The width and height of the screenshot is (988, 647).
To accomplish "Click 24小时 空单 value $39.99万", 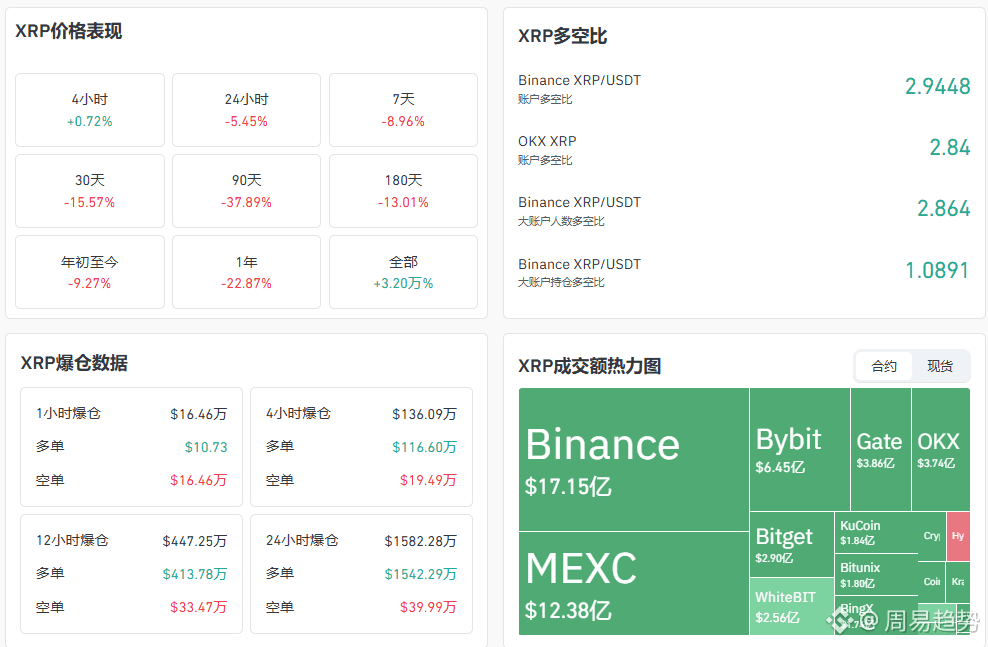I will point(428,607).
